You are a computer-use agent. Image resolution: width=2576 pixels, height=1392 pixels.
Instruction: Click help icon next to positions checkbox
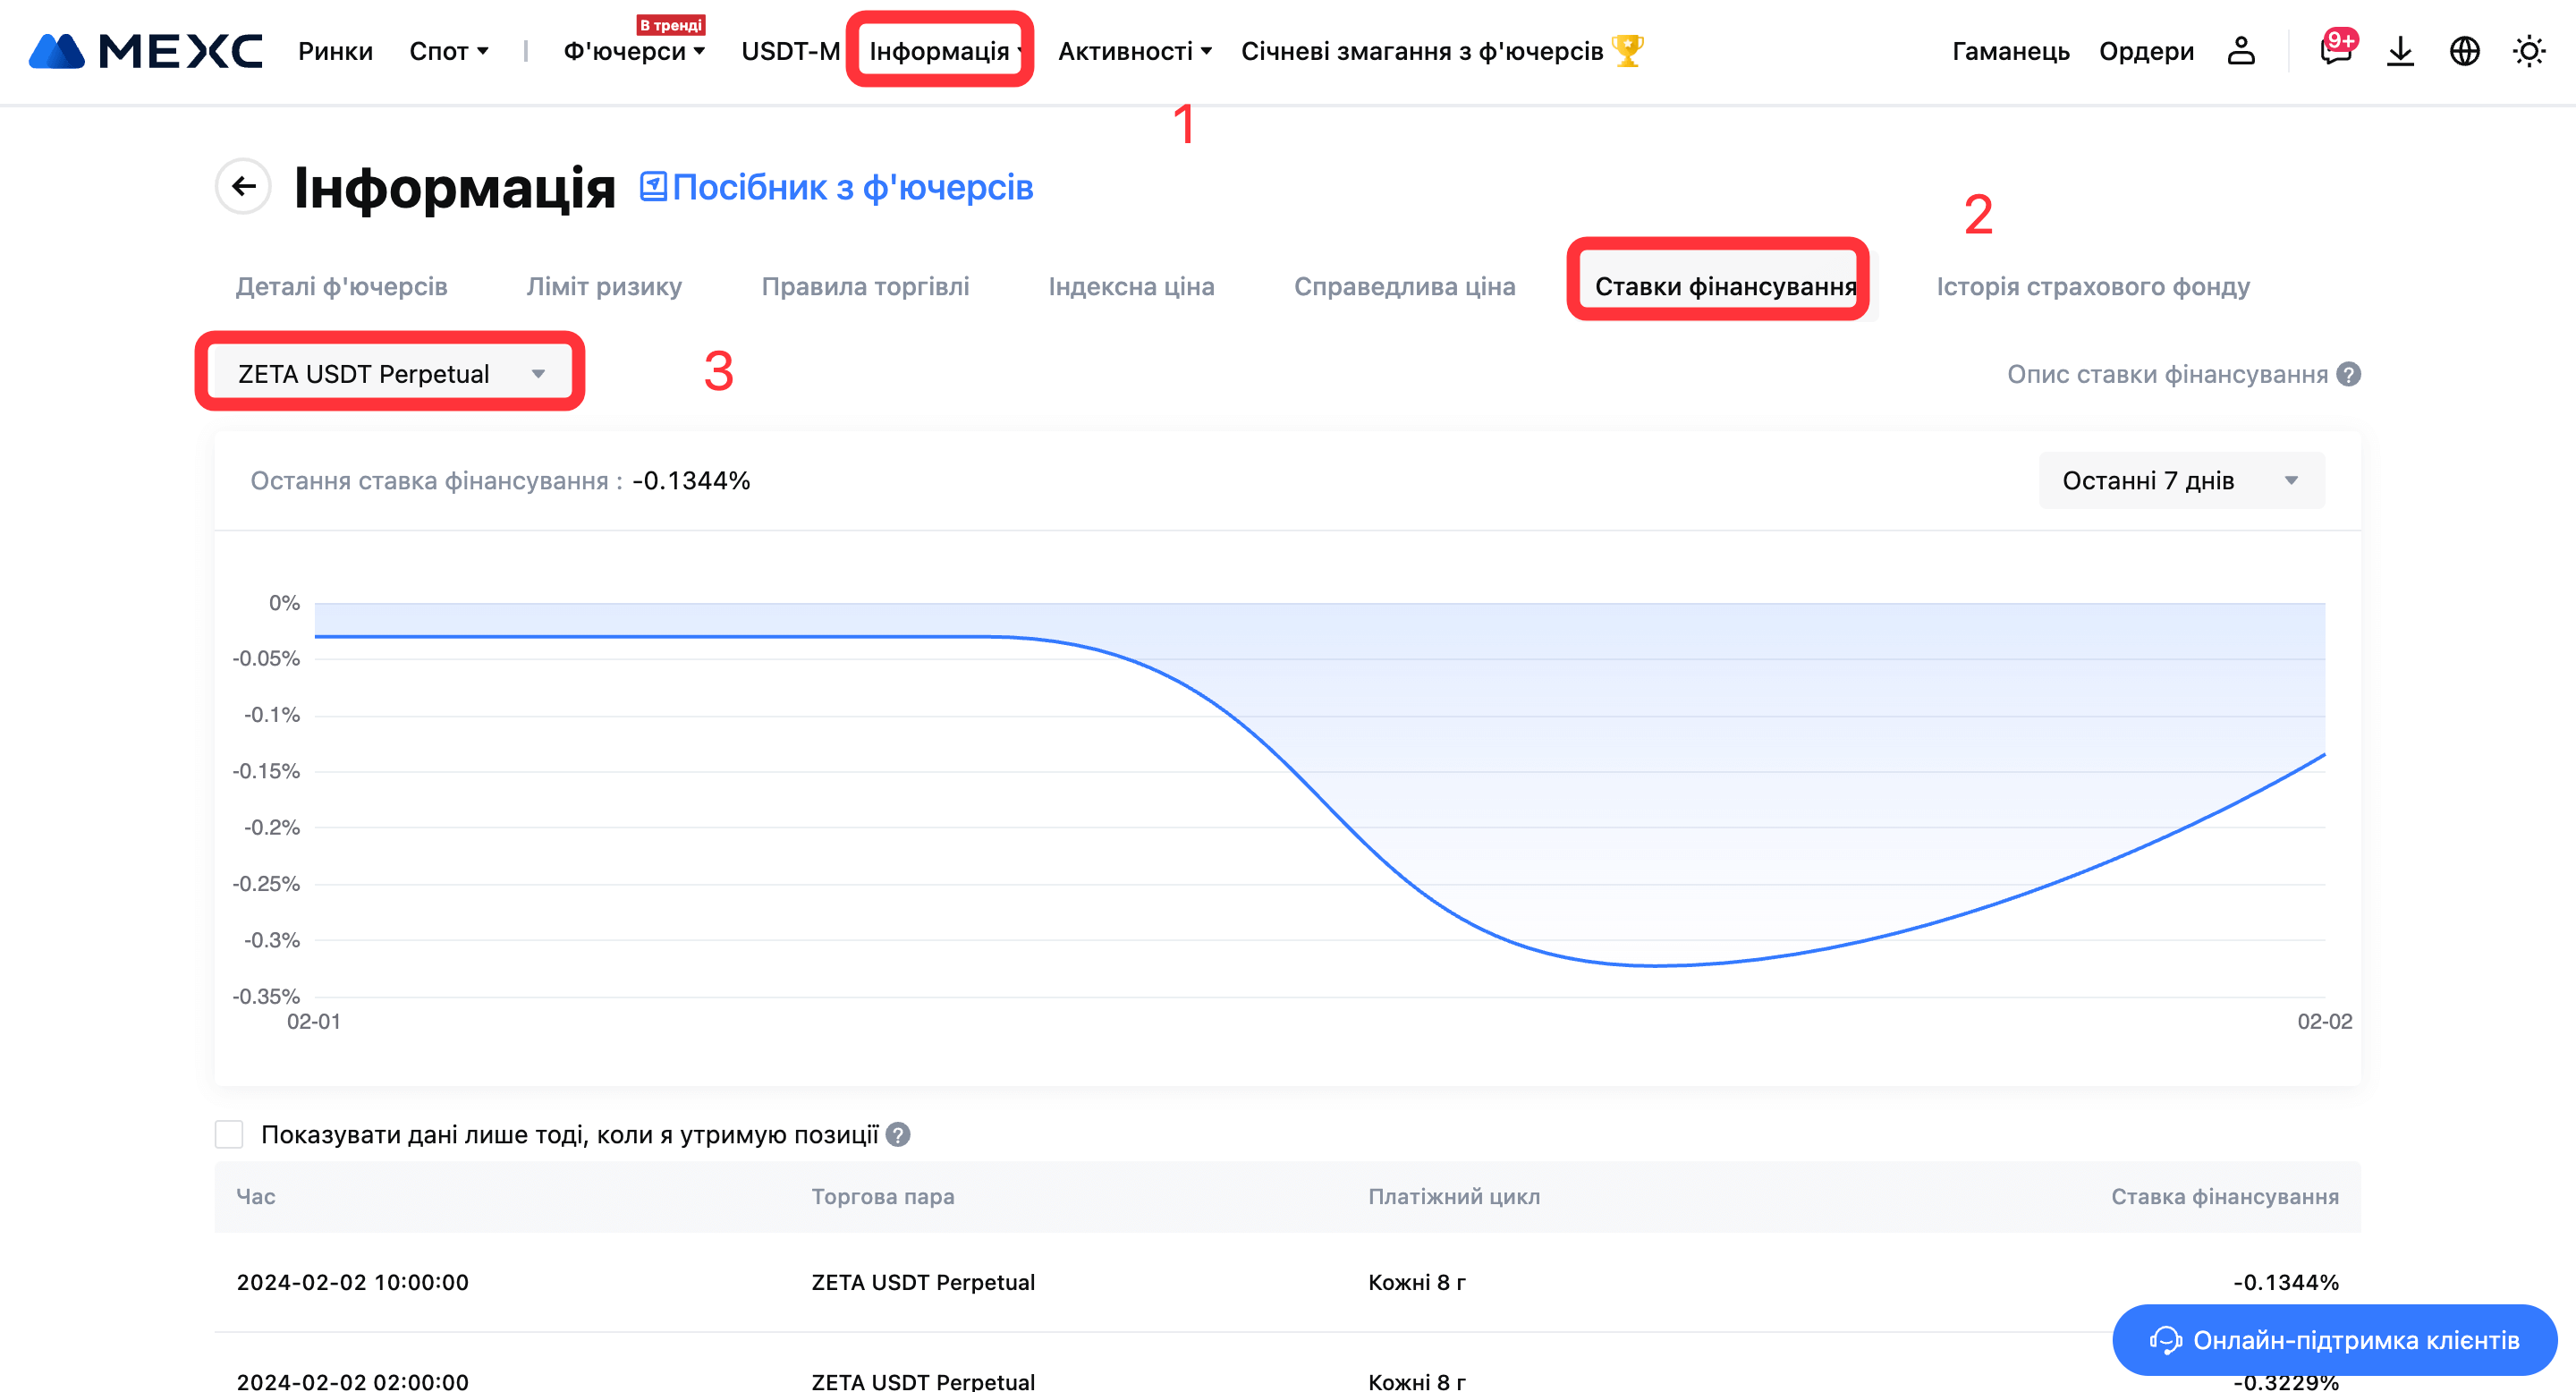(x=898, y=1135)
